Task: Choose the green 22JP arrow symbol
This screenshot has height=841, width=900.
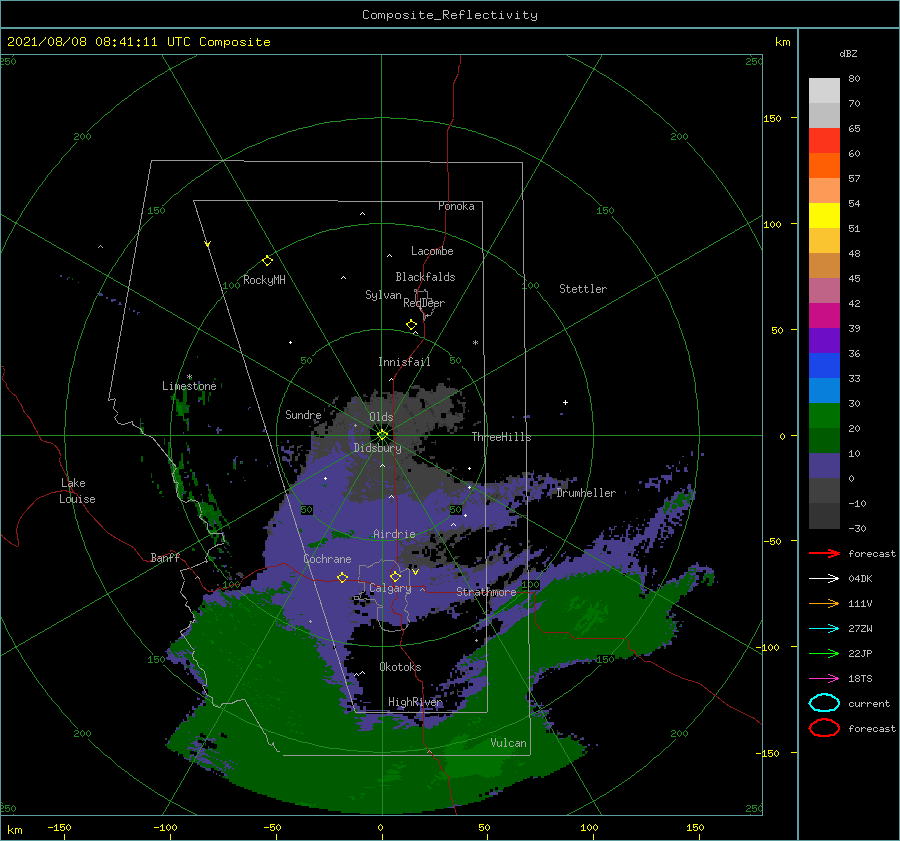Action: point(824,653)
